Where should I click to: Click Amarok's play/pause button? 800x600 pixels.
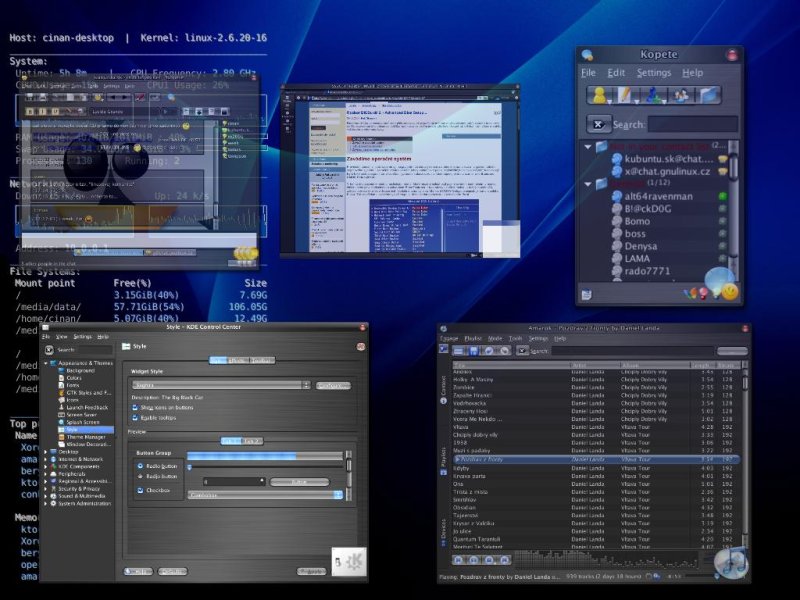coord(473,560)
